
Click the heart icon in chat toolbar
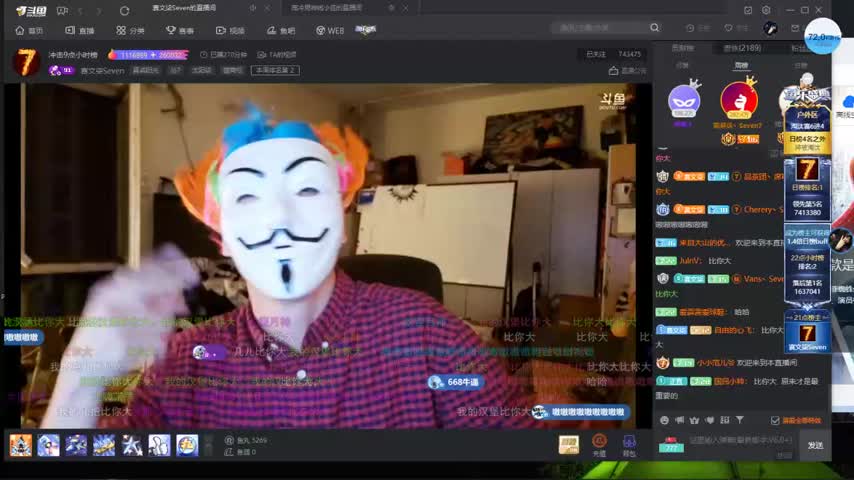[x=710, y=420]
